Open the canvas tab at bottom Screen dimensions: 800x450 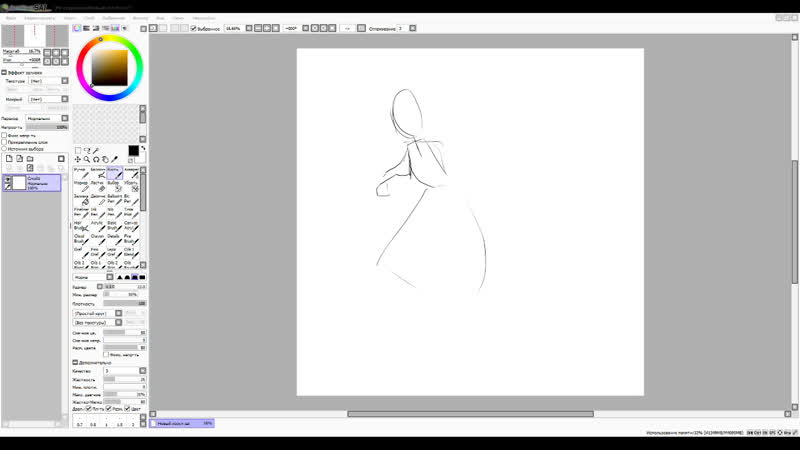click(182, 423)
